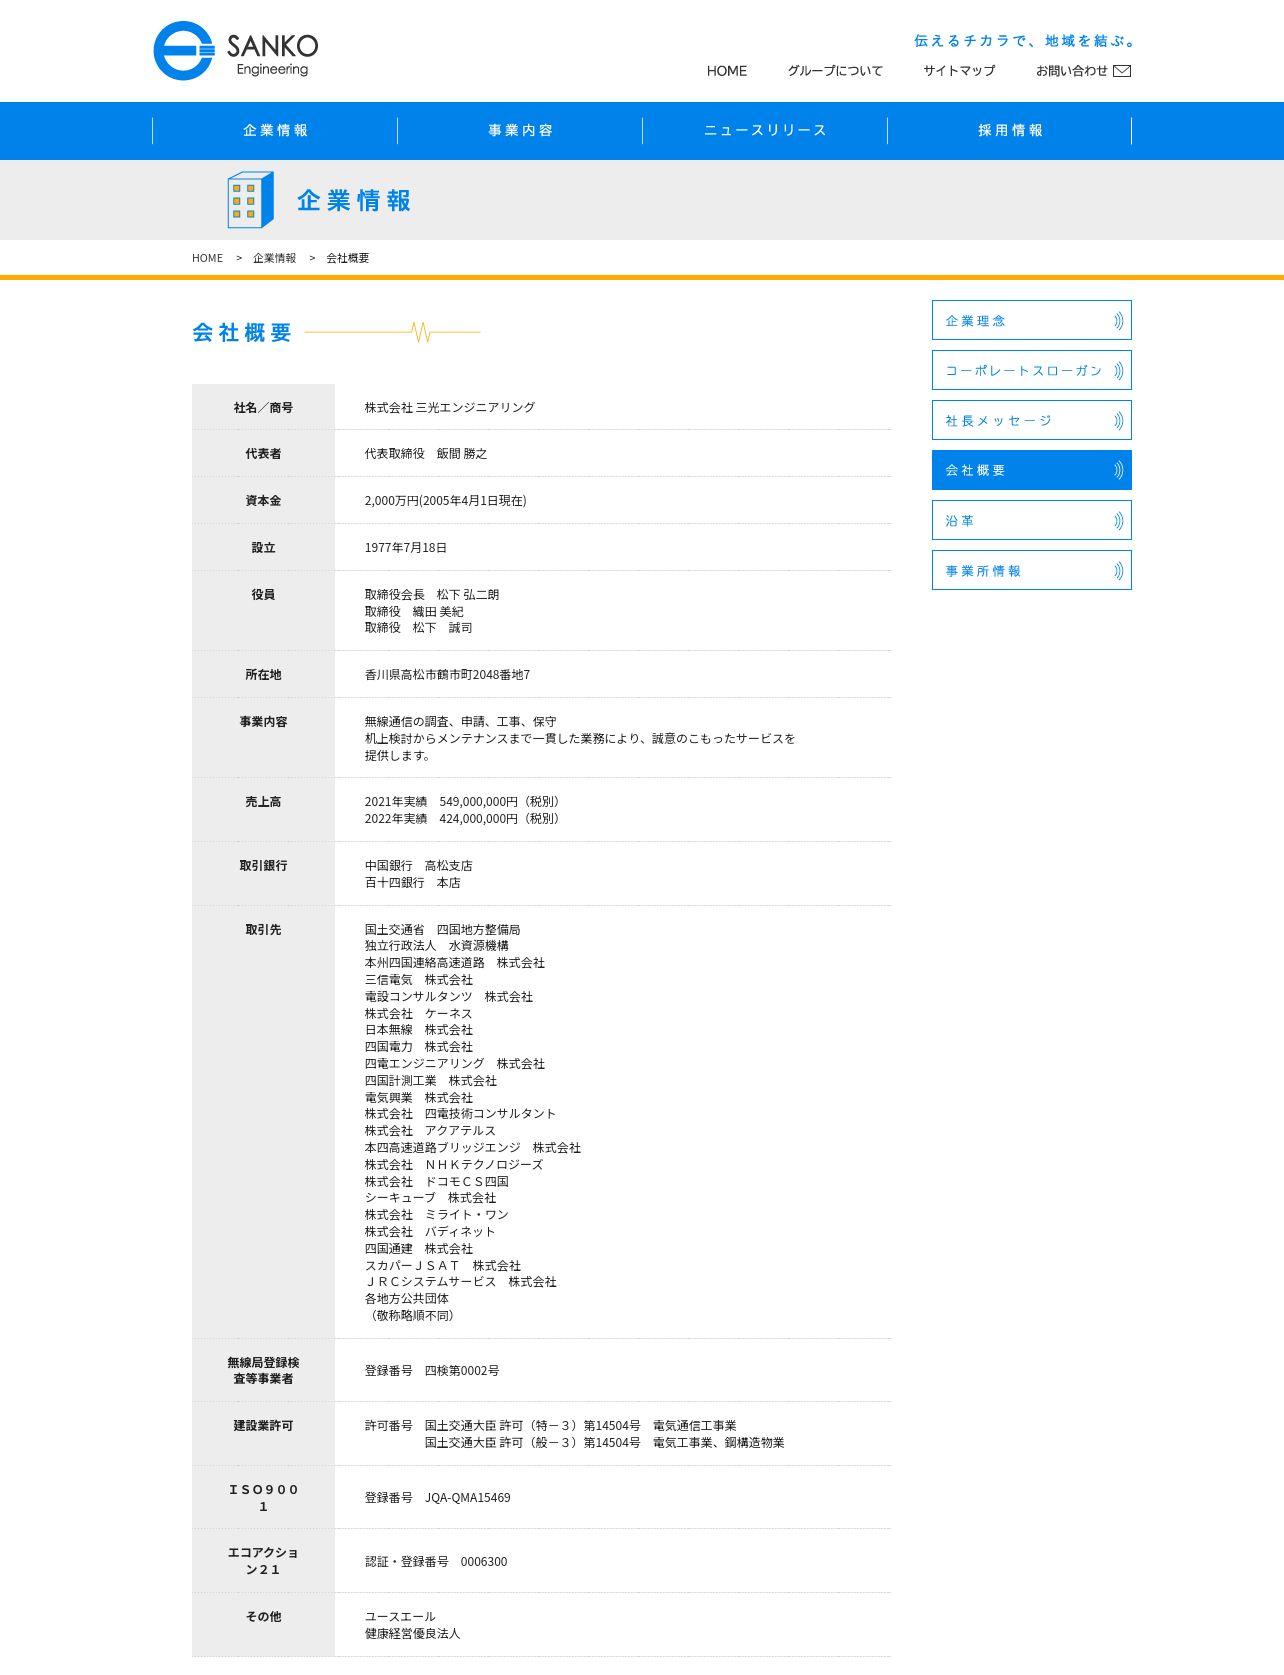Open the 採用情報 menu item

[1010, 131]
